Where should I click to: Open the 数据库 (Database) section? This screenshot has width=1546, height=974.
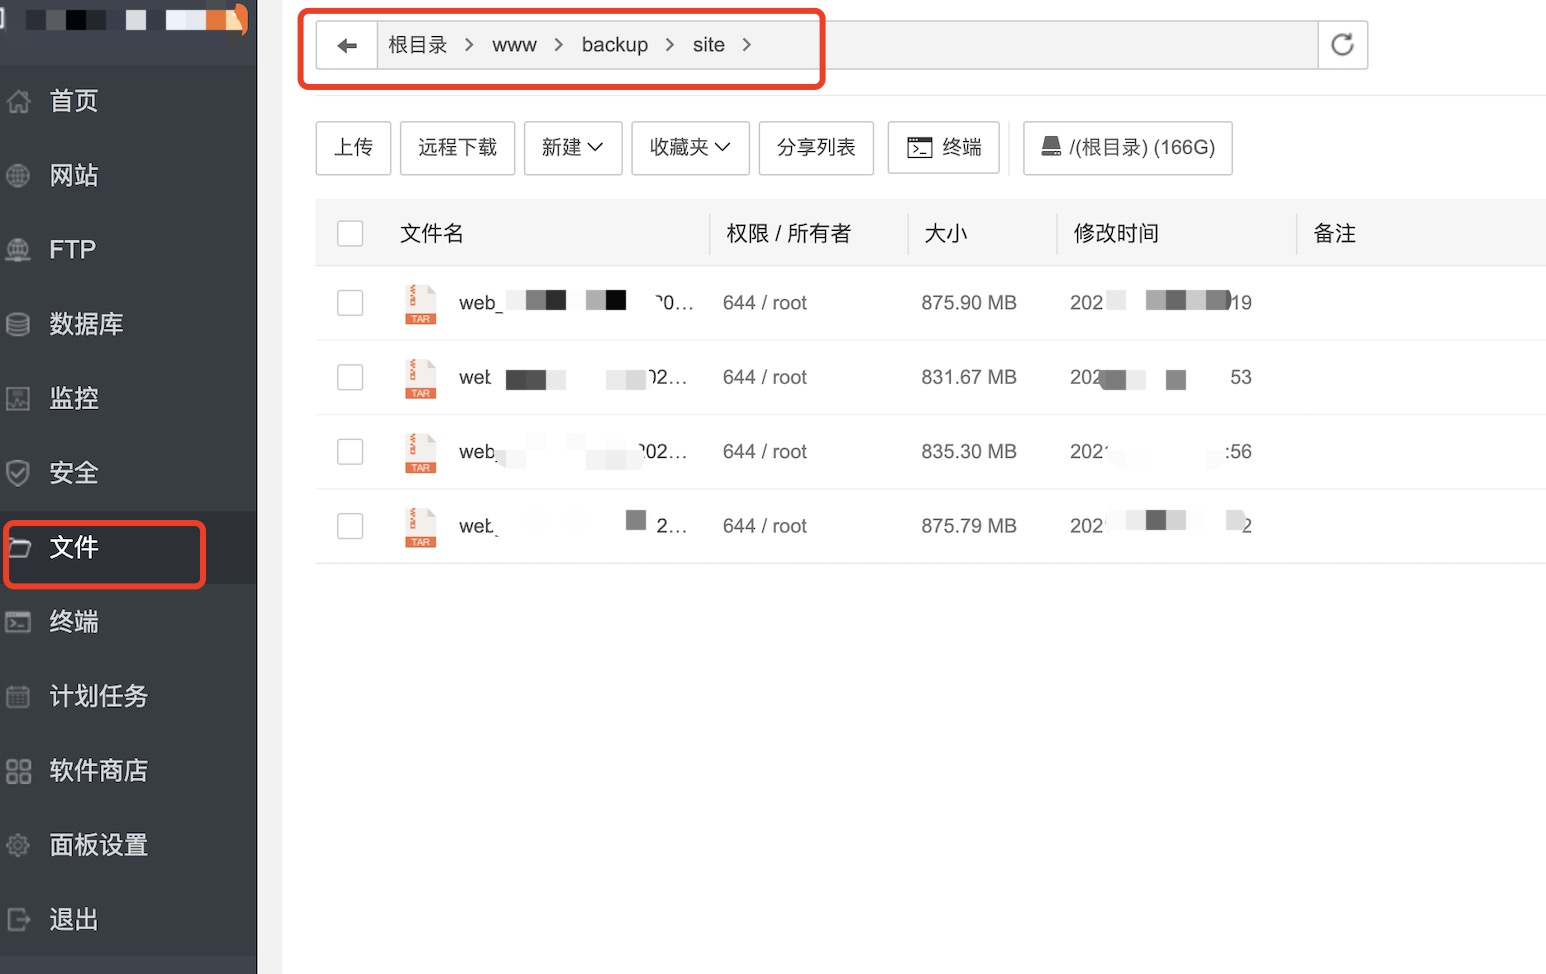(x=86, y=323)
